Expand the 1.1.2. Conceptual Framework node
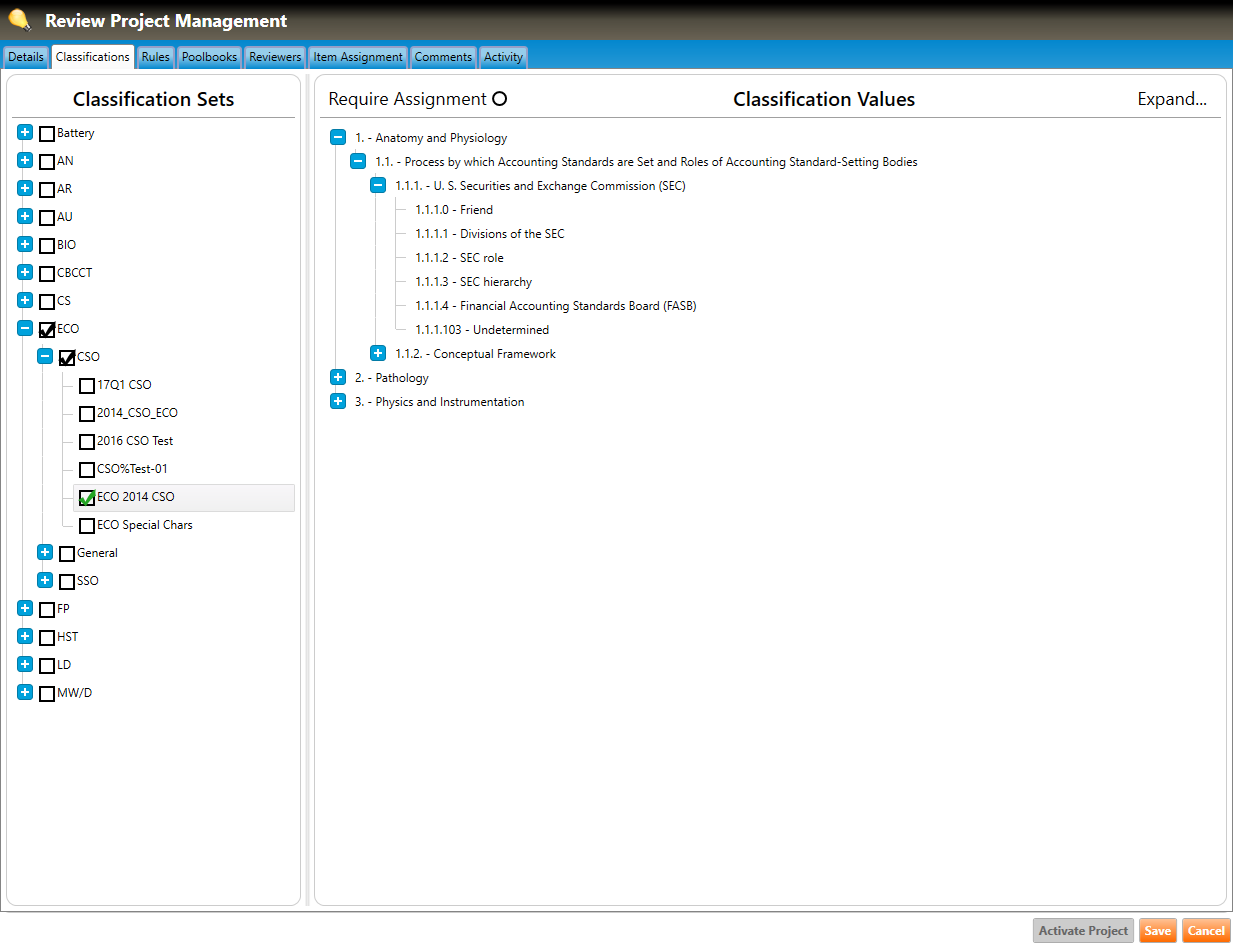The height and width of the screenshot is (948, 1237). (378, 354)
